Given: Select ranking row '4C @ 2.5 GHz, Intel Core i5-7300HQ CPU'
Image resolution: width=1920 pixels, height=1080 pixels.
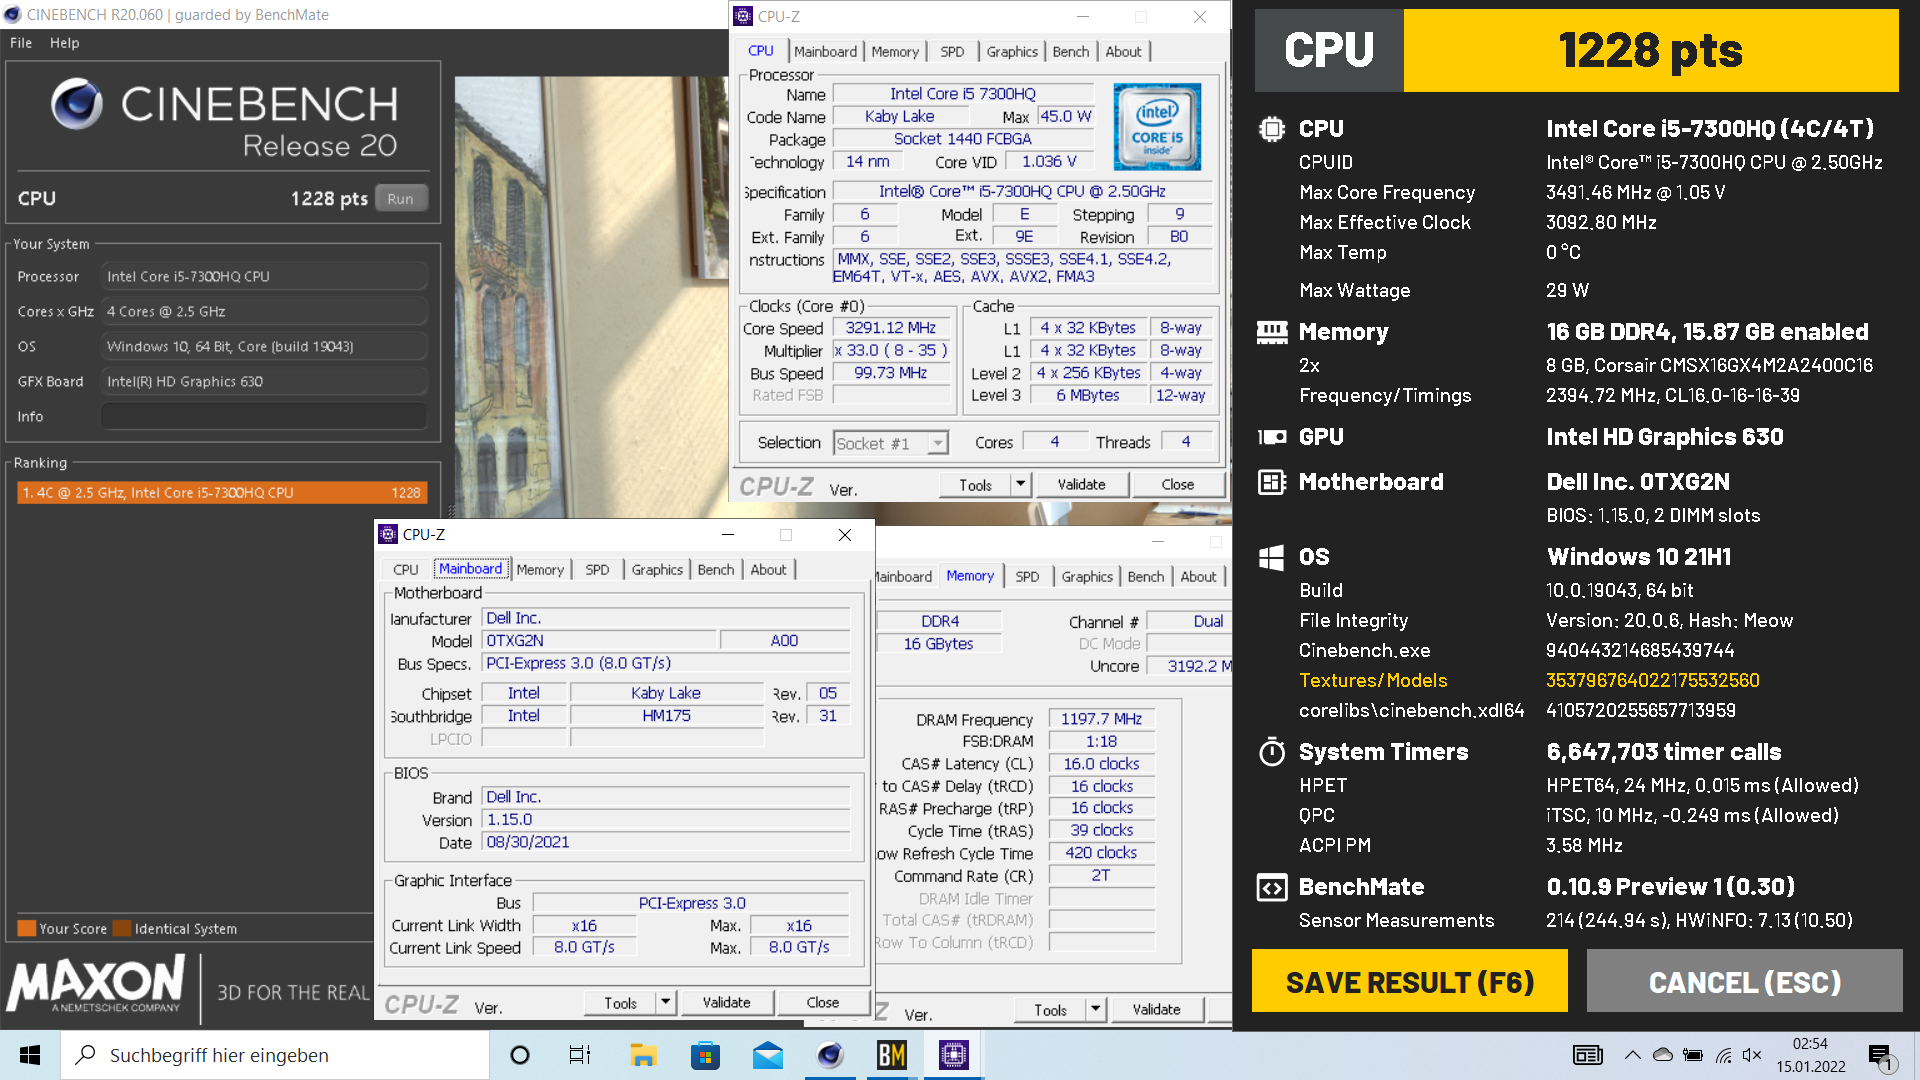Looking at the screenshot, I should (222, 492).
